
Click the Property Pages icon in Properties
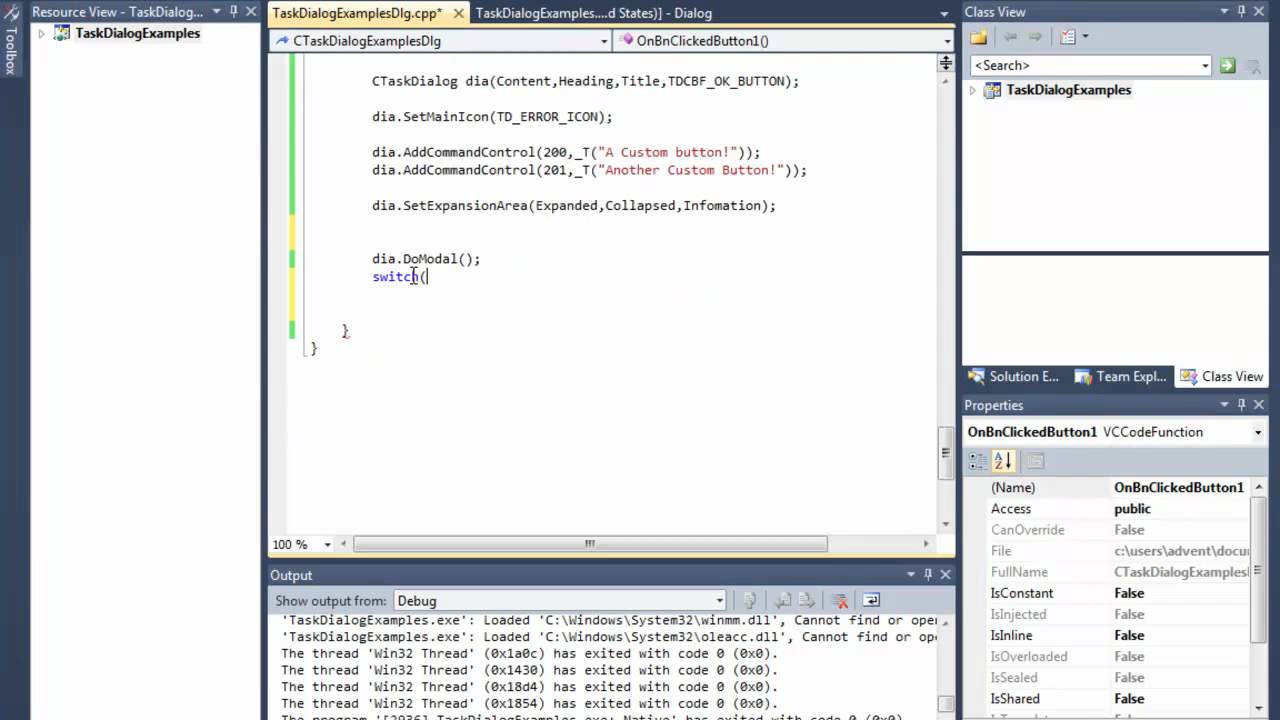[x=1036, y=461]
